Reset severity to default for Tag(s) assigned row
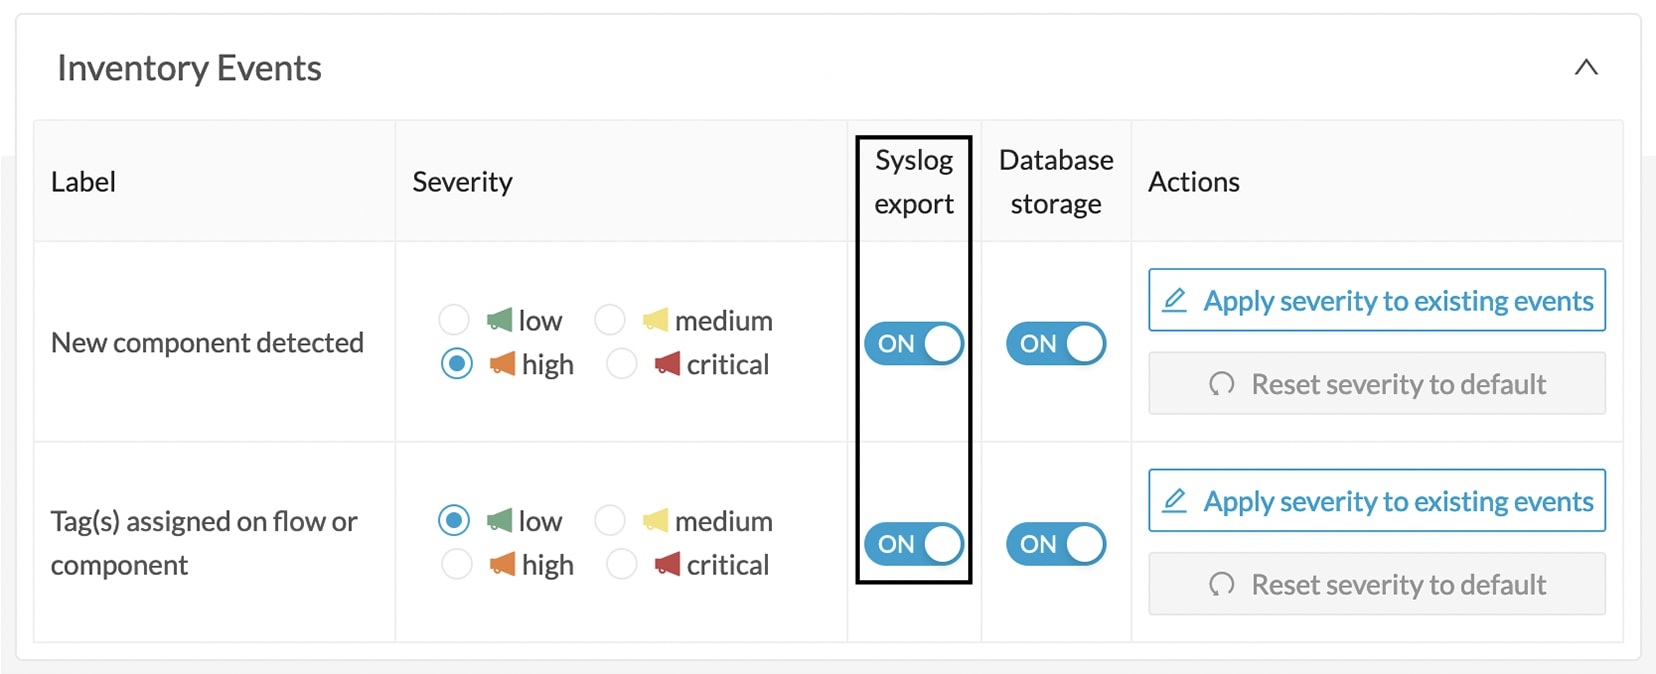 pyautogui.click(x=1377, y=584)
